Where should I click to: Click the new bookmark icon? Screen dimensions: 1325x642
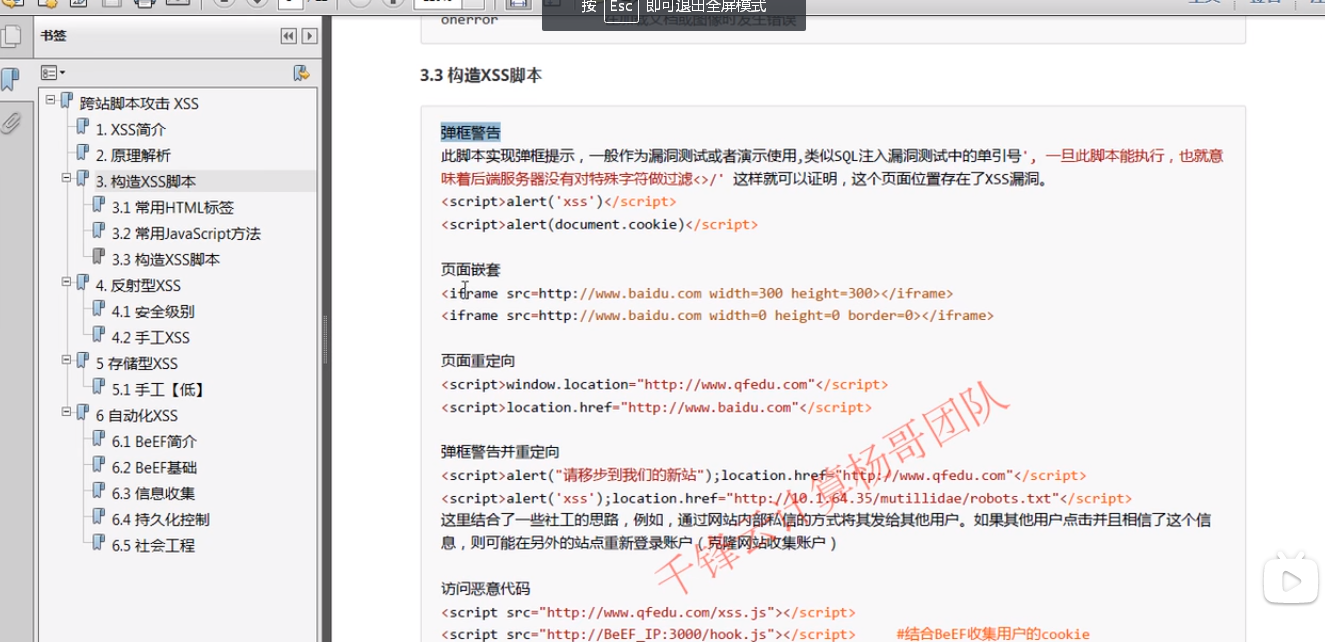click(301, 73)
